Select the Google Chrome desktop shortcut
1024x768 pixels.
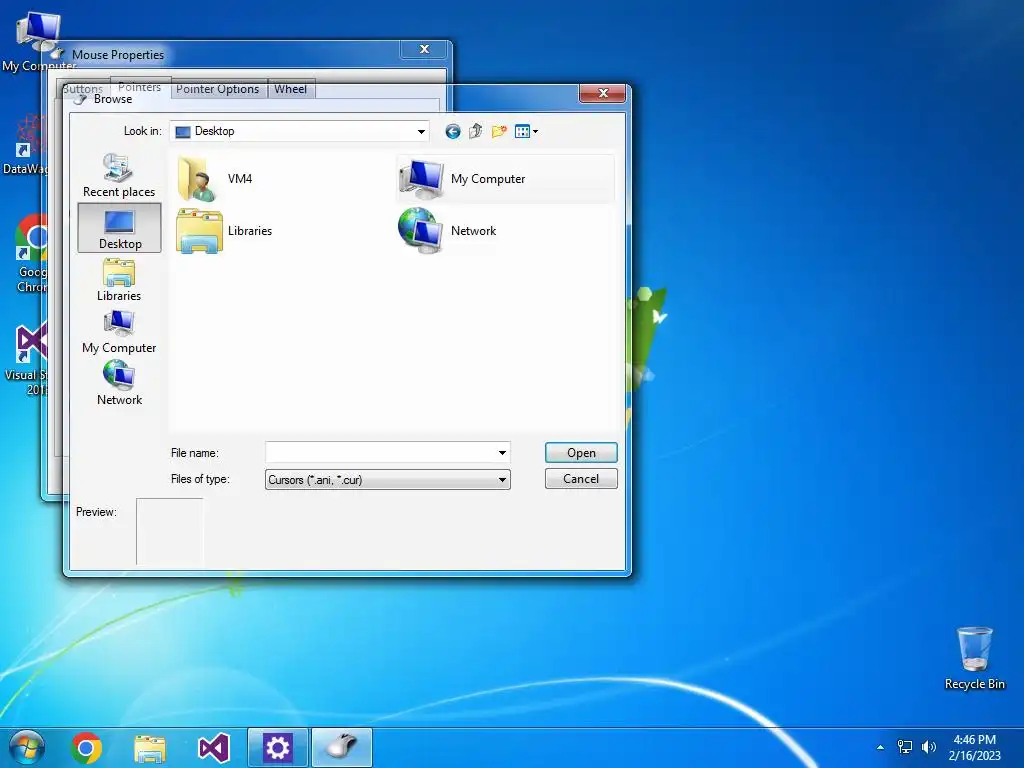click(x=32, y=253)
